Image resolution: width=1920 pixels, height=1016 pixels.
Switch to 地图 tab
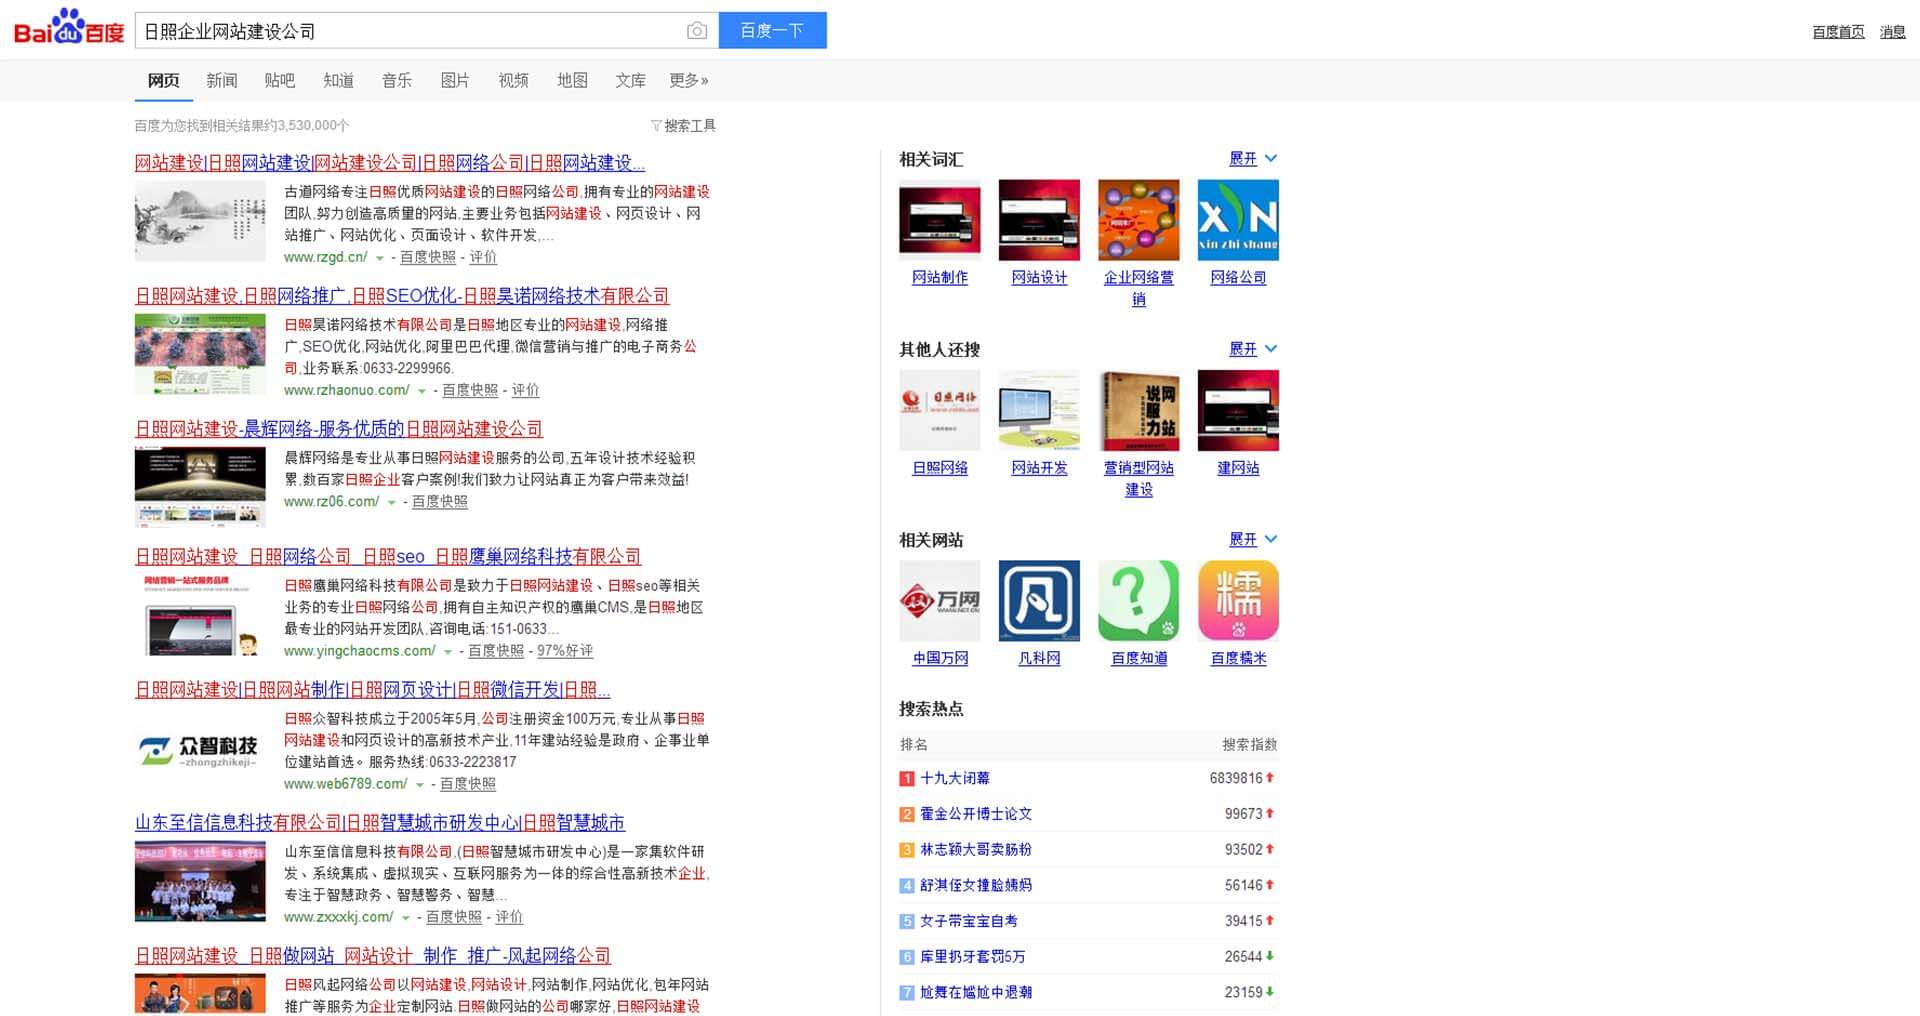[572, 80]
